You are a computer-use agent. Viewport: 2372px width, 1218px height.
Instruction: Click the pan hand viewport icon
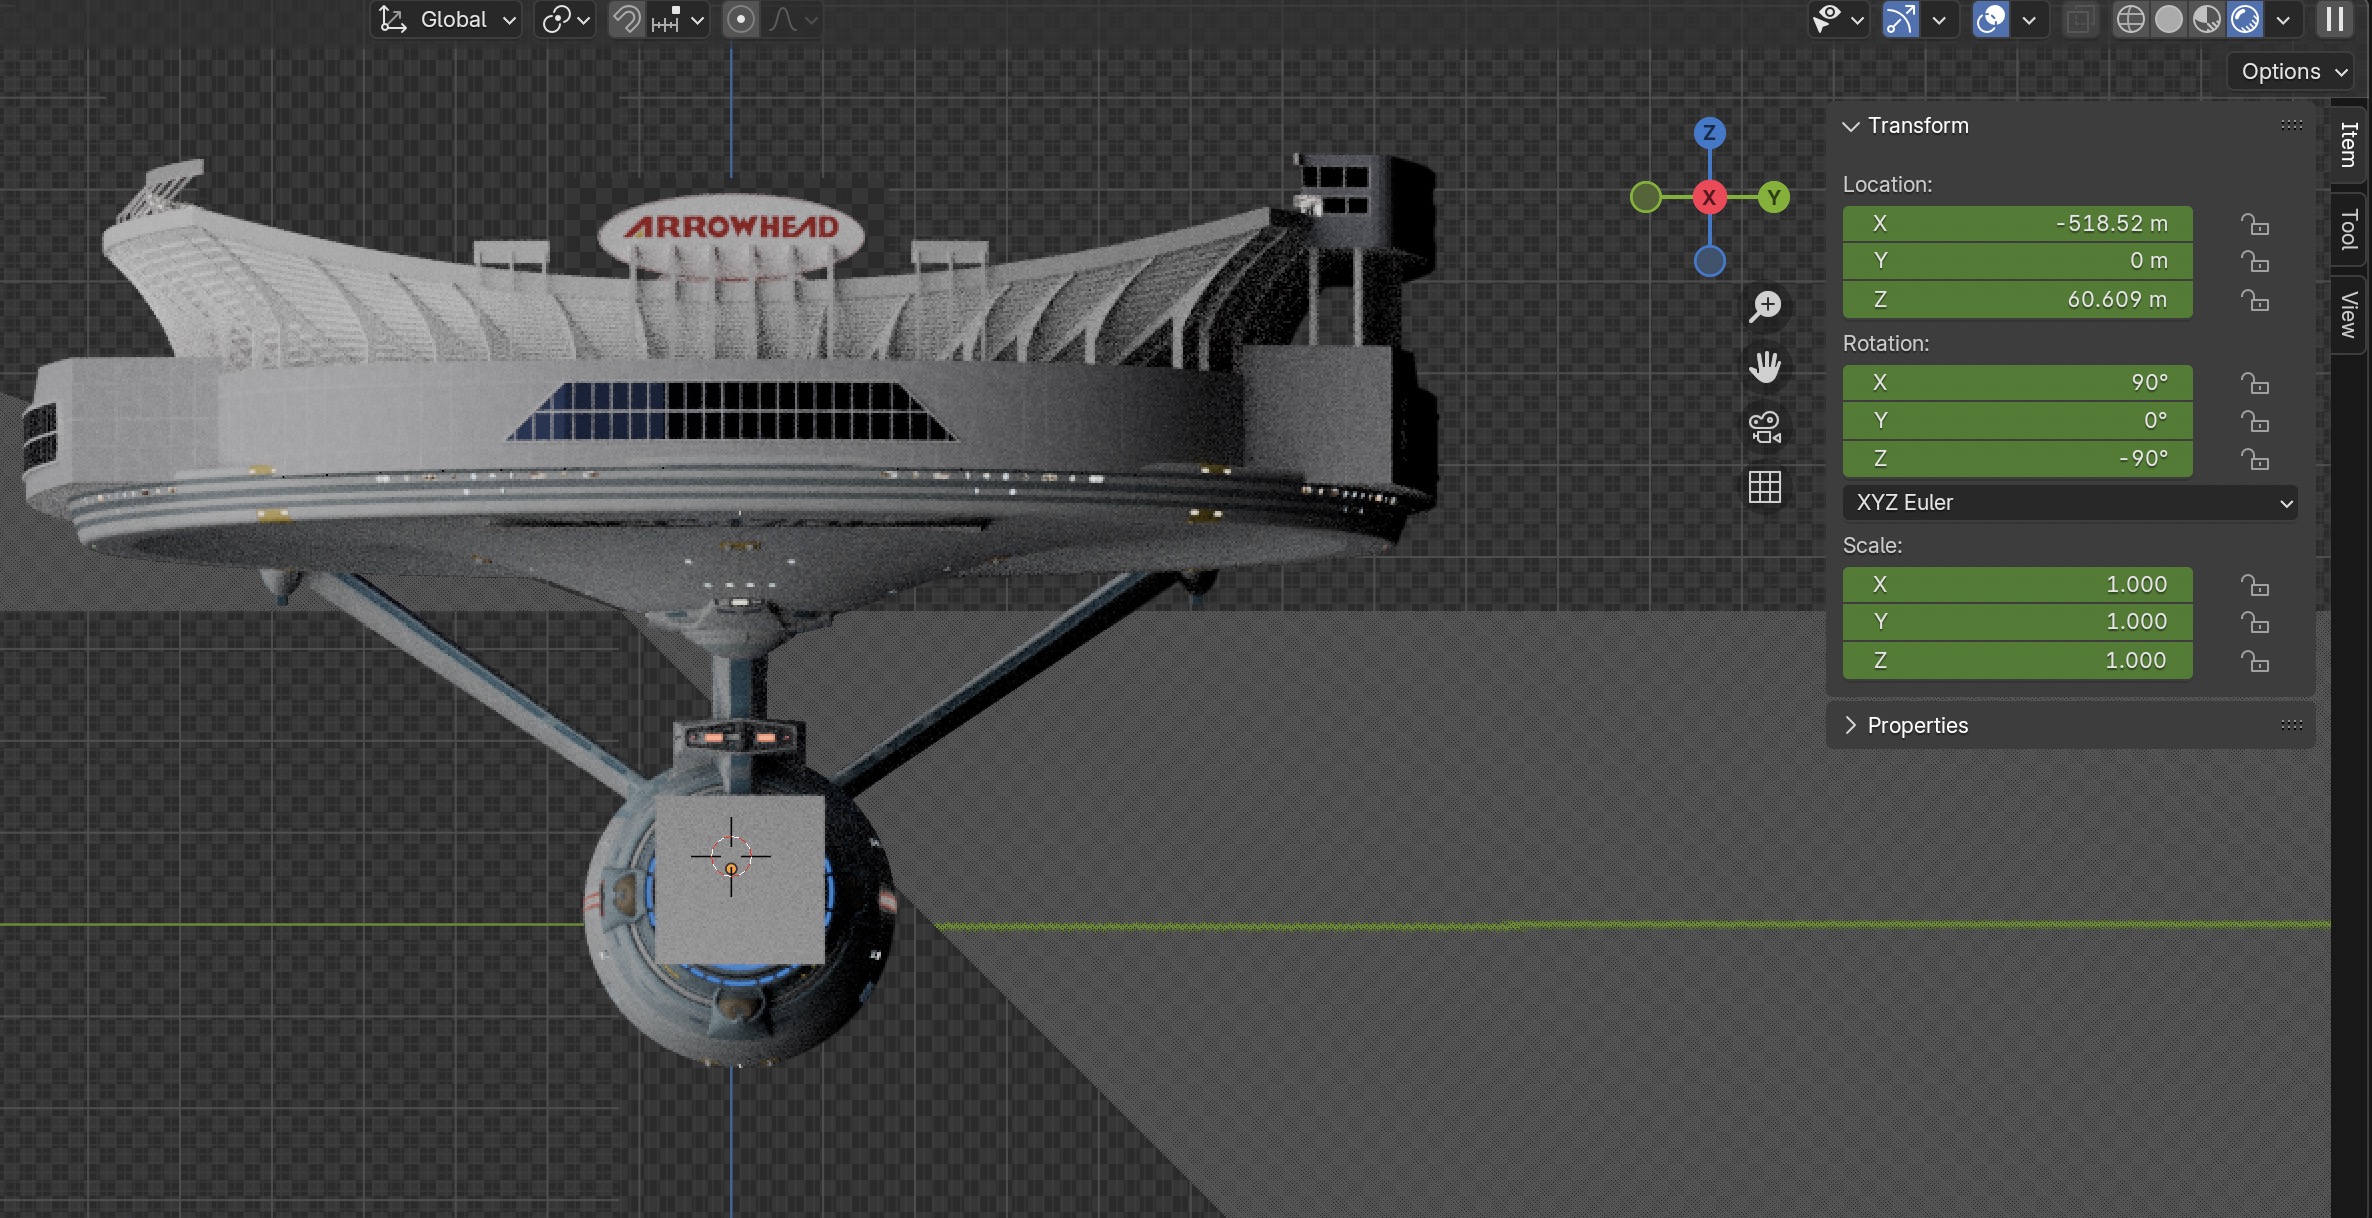(x=1765, y=367)
